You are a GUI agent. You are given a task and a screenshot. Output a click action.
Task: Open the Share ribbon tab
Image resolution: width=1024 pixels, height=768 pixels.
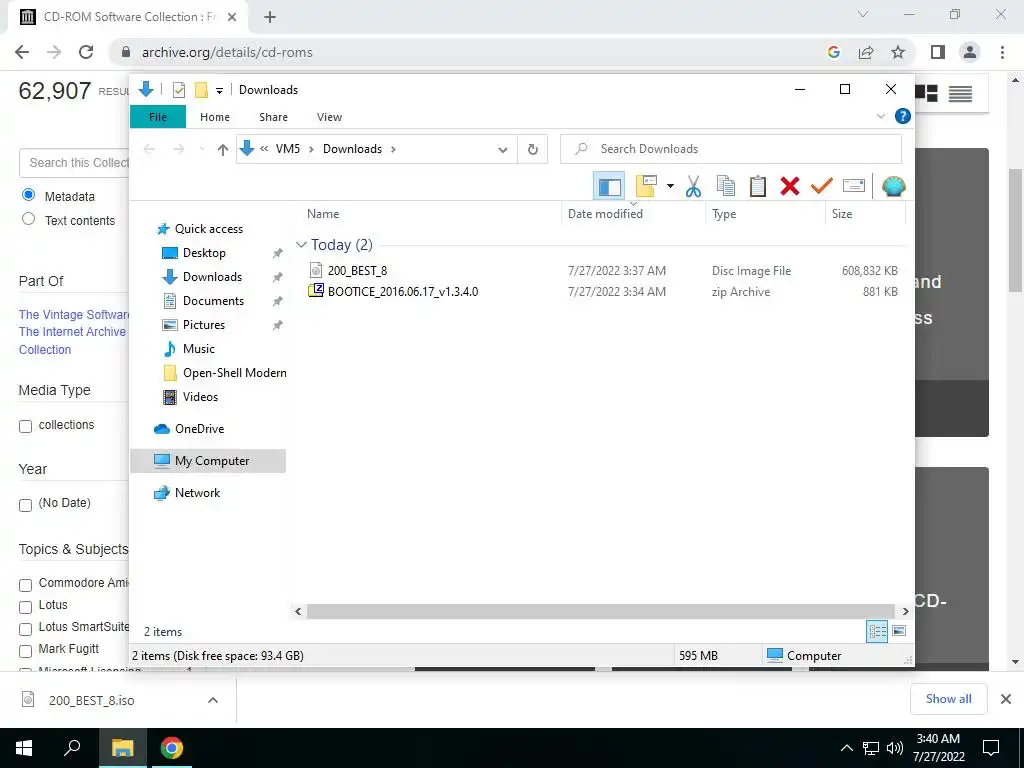tap(273, 117)
